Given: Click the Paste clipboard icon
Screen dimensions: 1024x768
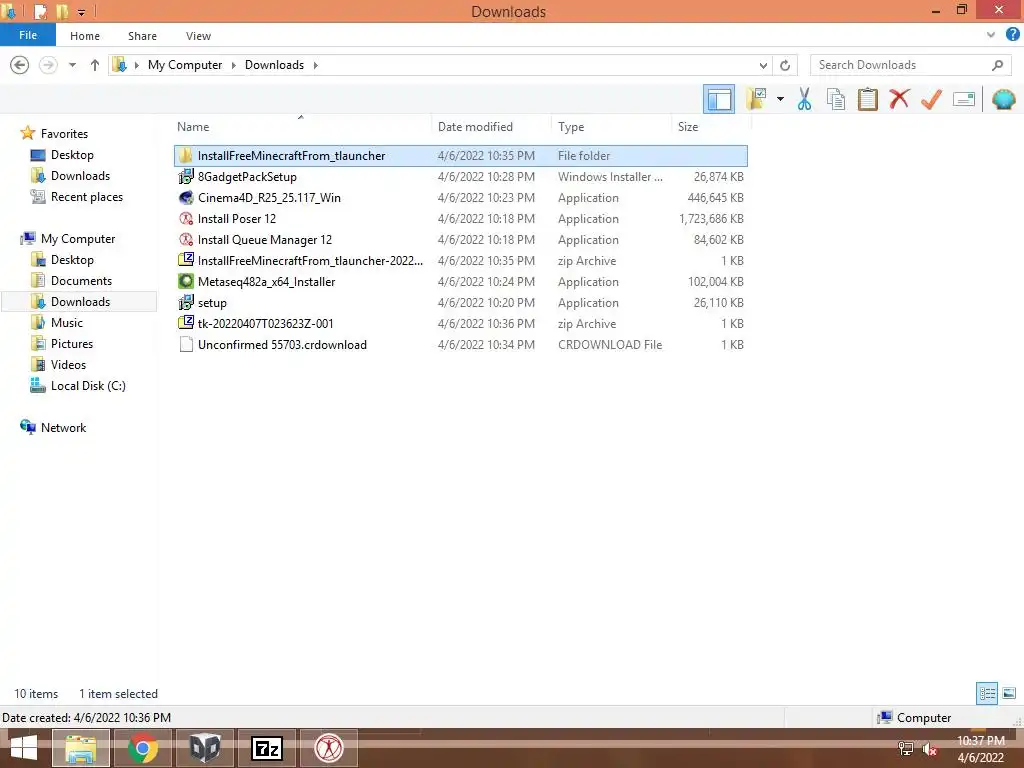Looking at the screenshot, I should pyautogui.click(x=867, y=99).
